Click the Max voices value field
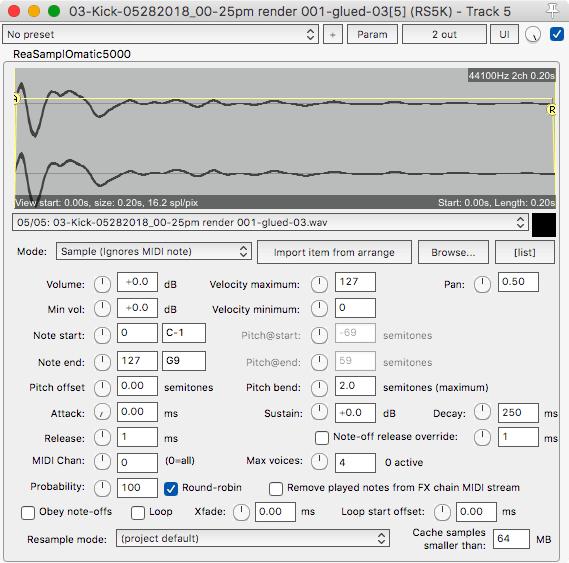 [x=355, y=463]
